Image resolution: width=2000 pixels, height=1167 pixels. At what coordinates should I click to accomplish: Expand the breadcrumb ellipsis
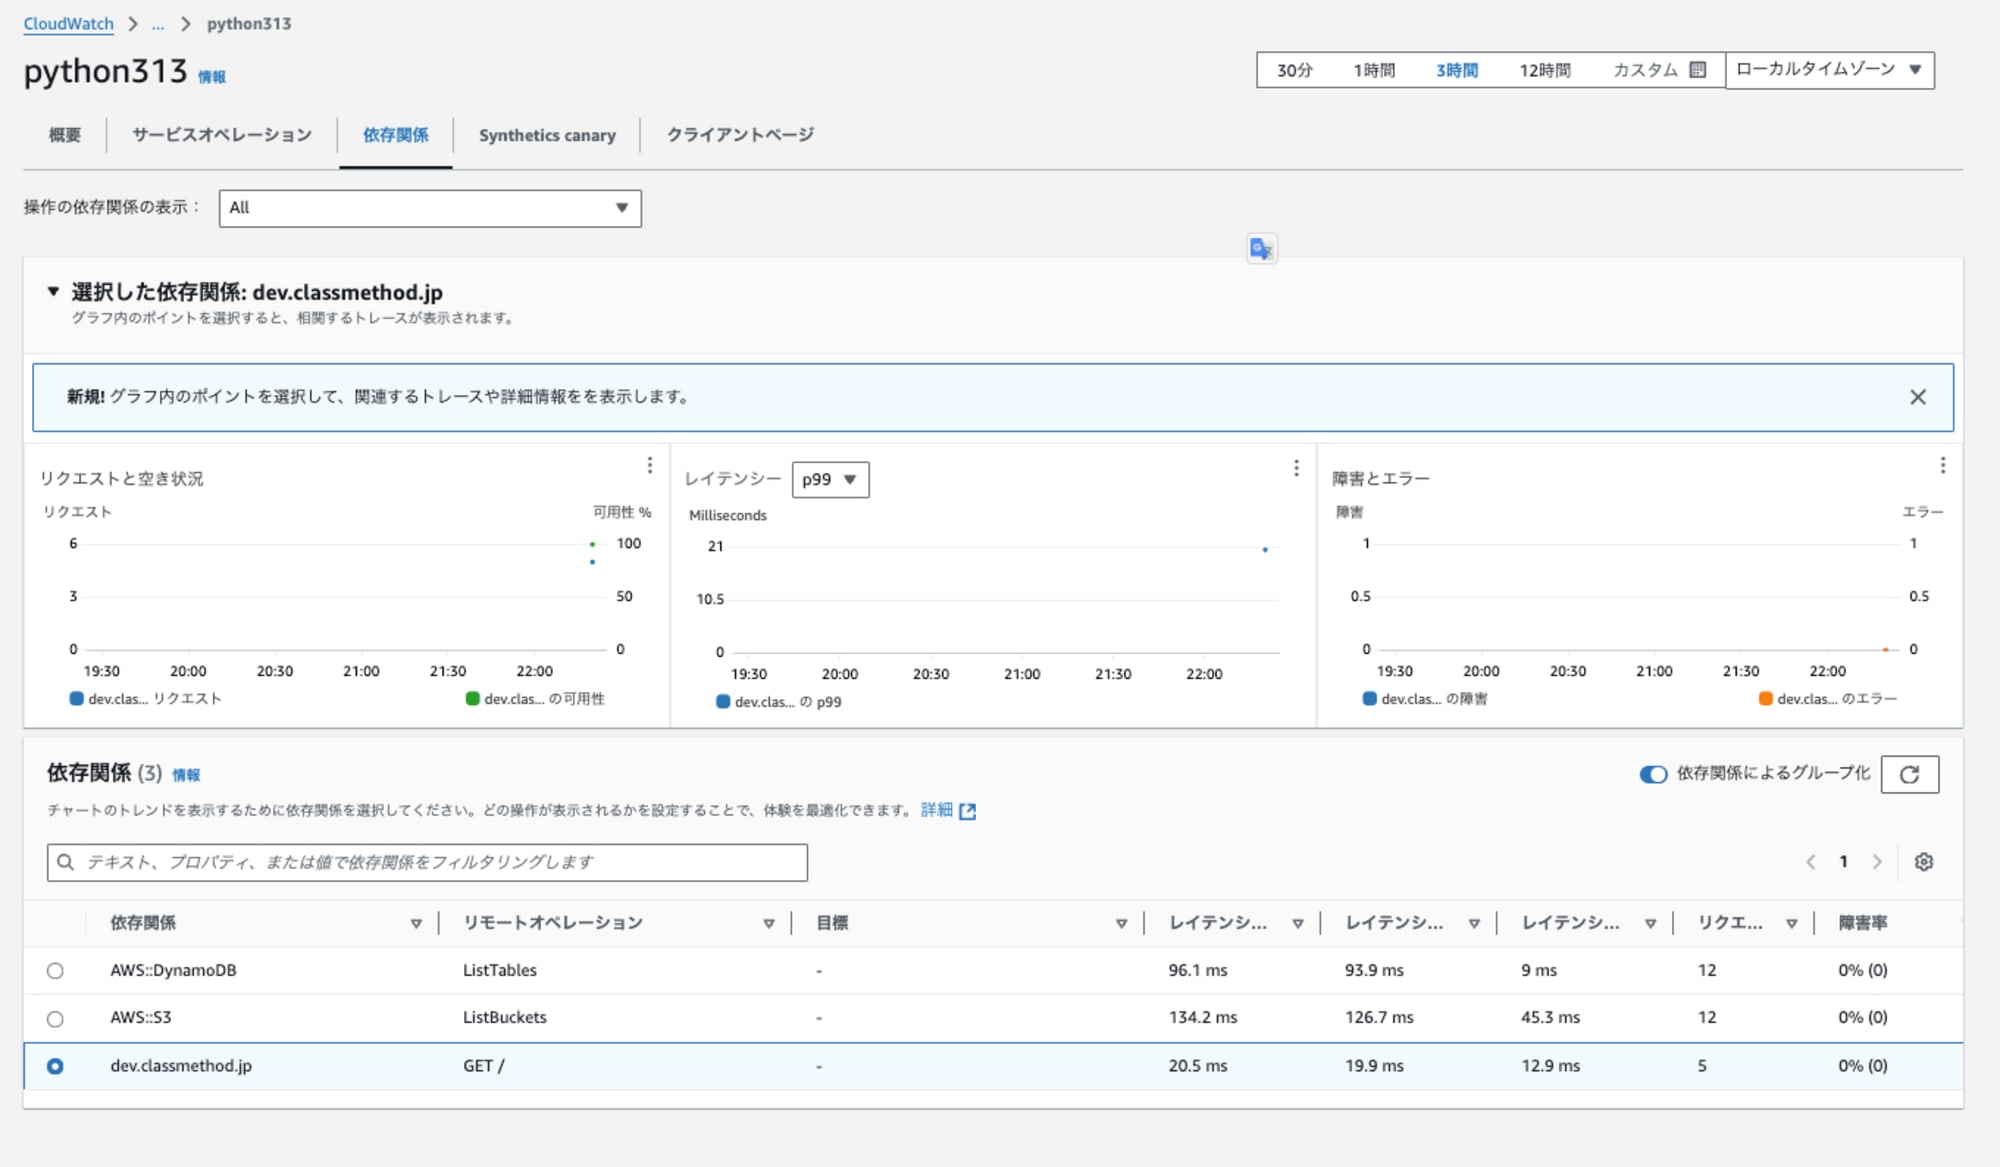[x=158, y=24]
